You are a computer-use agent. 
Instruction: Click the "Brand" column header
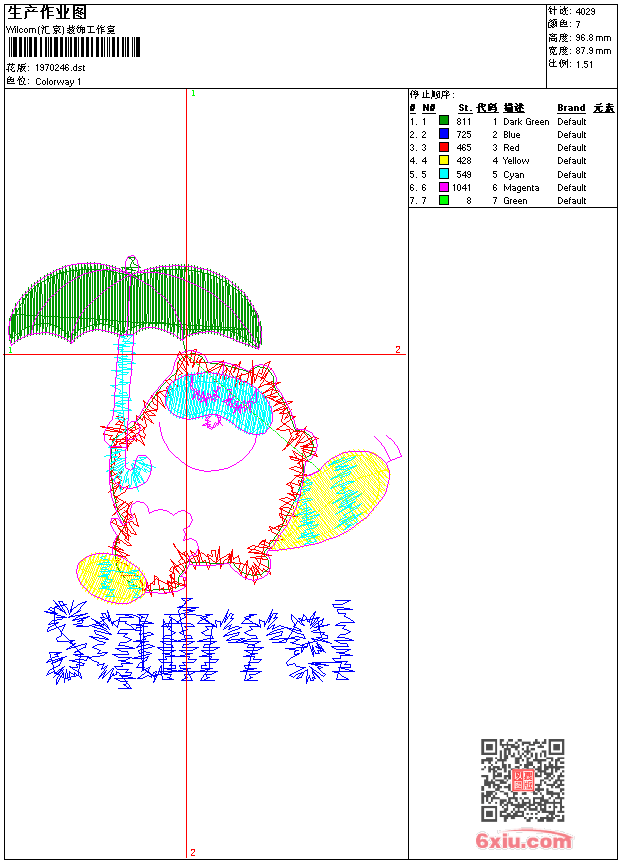point(571,108)
